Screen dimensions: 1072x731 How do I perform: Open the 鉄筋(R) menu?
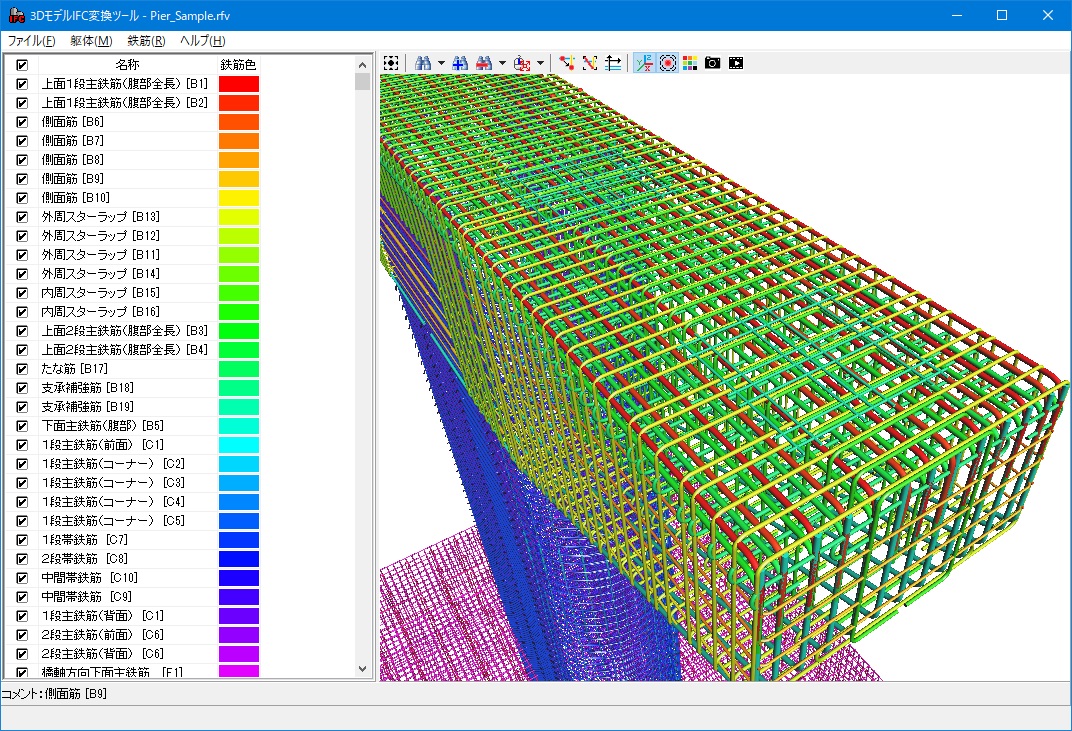(146, 41)
